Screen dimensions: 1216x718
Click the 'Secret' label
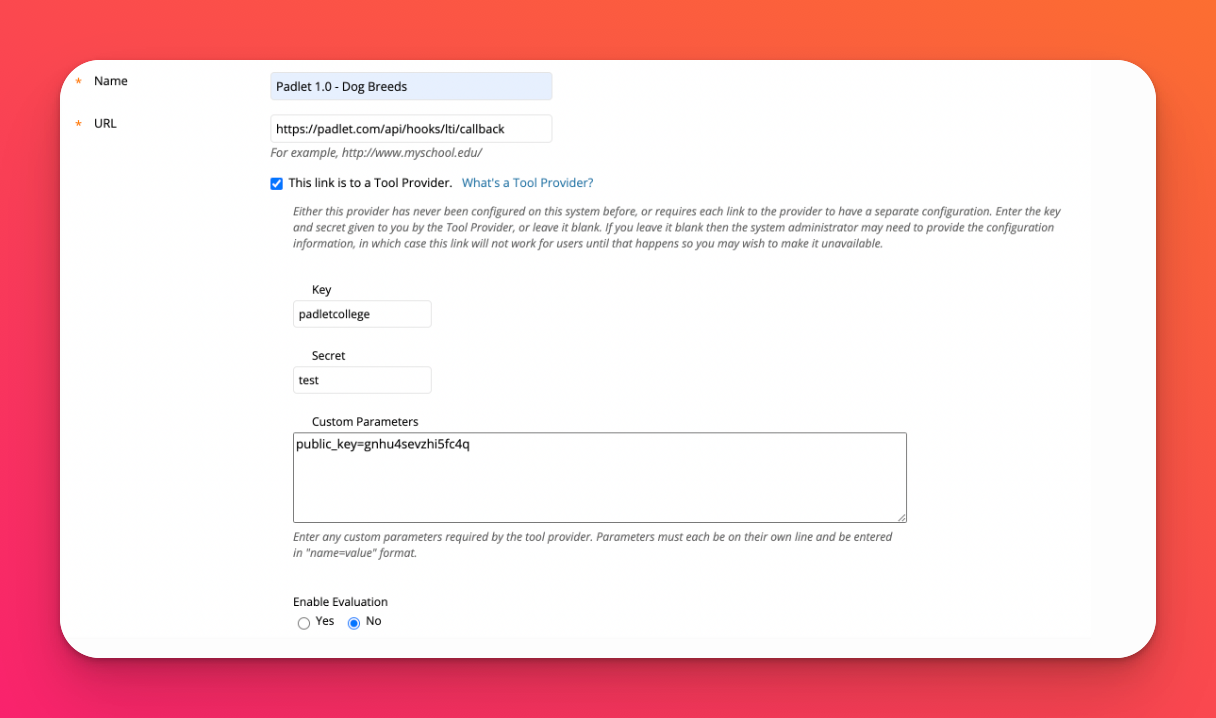[328, 356]
